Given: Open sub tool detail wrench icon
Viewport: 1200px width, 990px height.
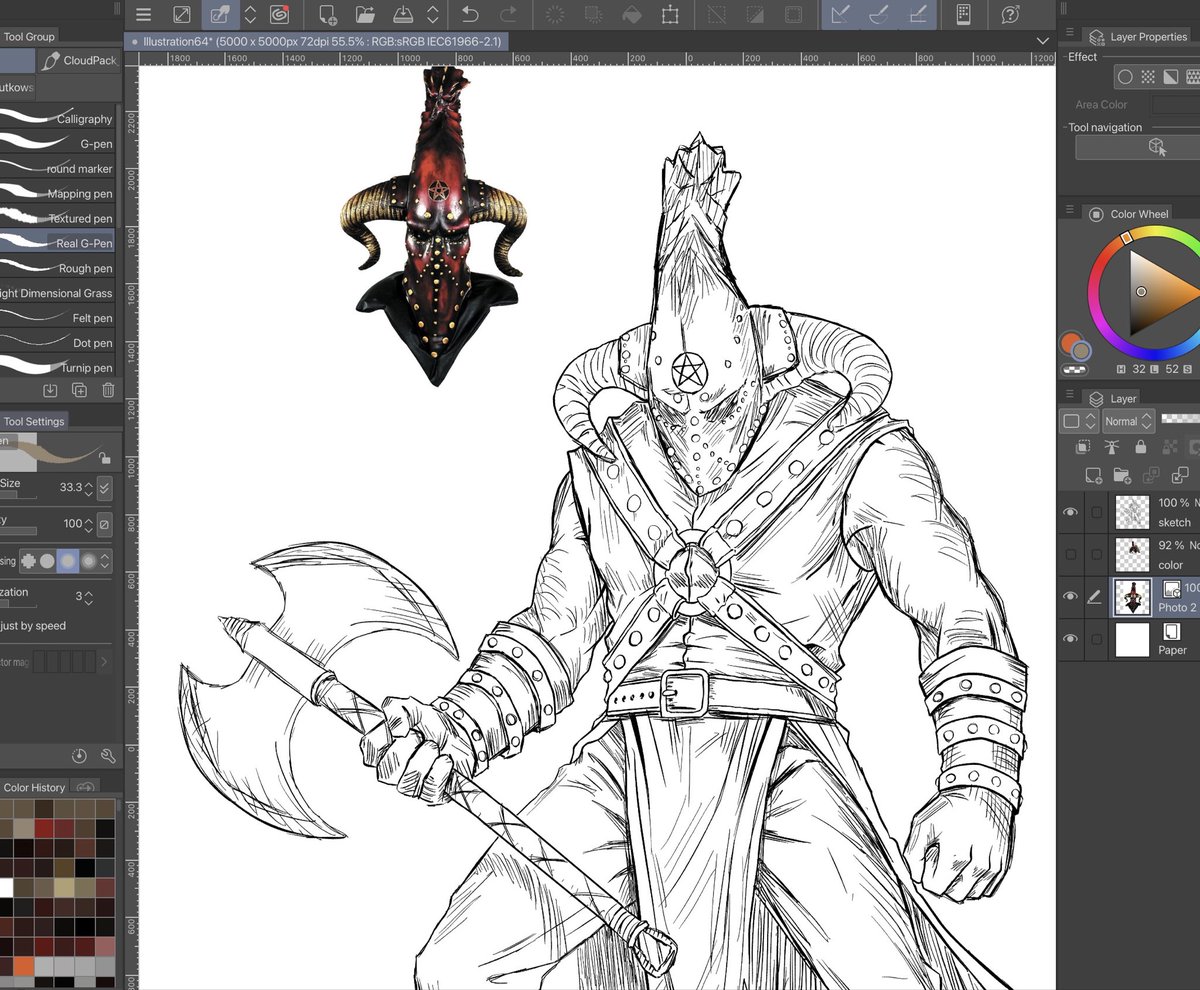Looking at the screenshot, I should [108, 755].
